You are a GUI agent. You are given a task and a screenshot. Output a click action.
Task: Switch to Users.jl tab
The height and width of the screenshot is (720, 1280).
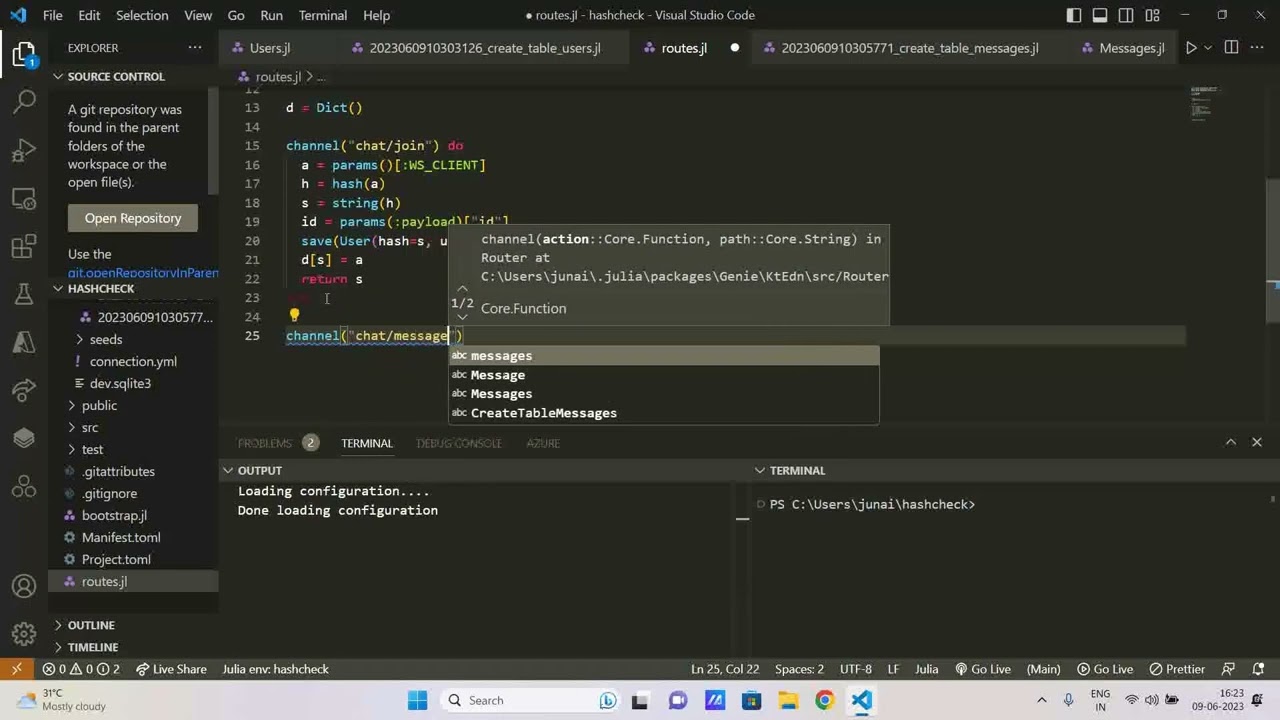[270, 48]
